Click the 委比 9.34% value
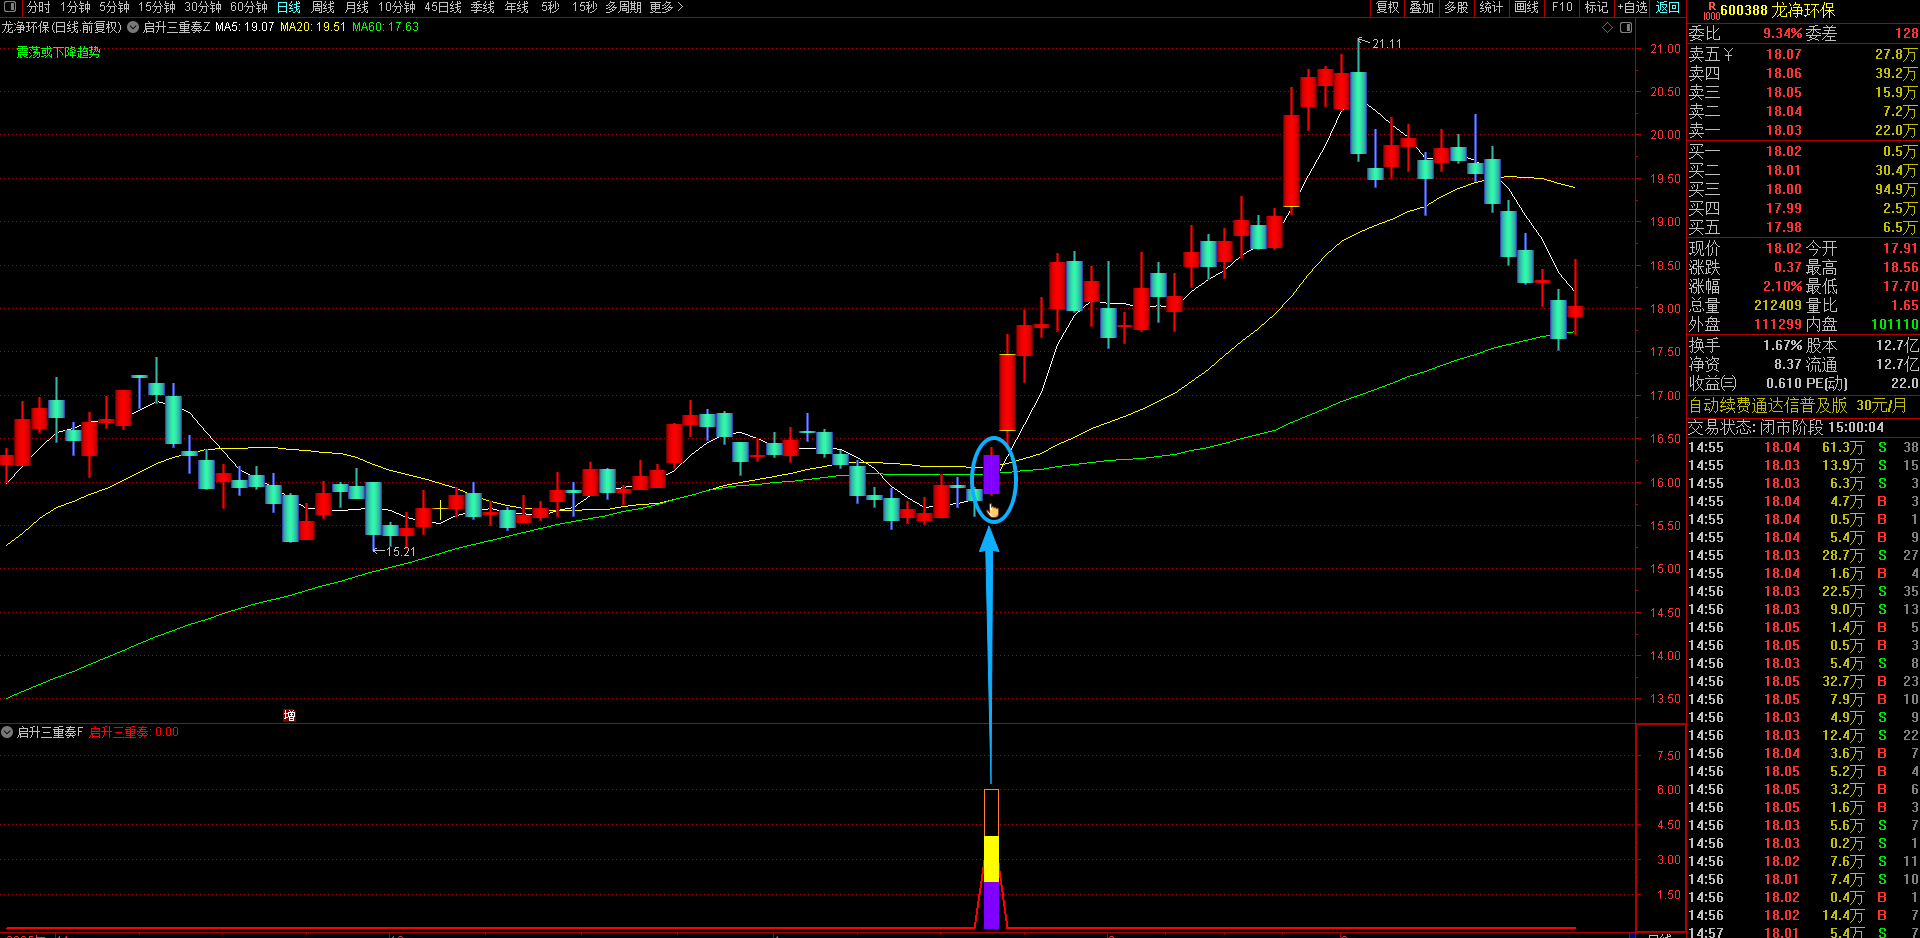Image resolution: width=1920 pixels, height=938 pixels. point(1782,33)
